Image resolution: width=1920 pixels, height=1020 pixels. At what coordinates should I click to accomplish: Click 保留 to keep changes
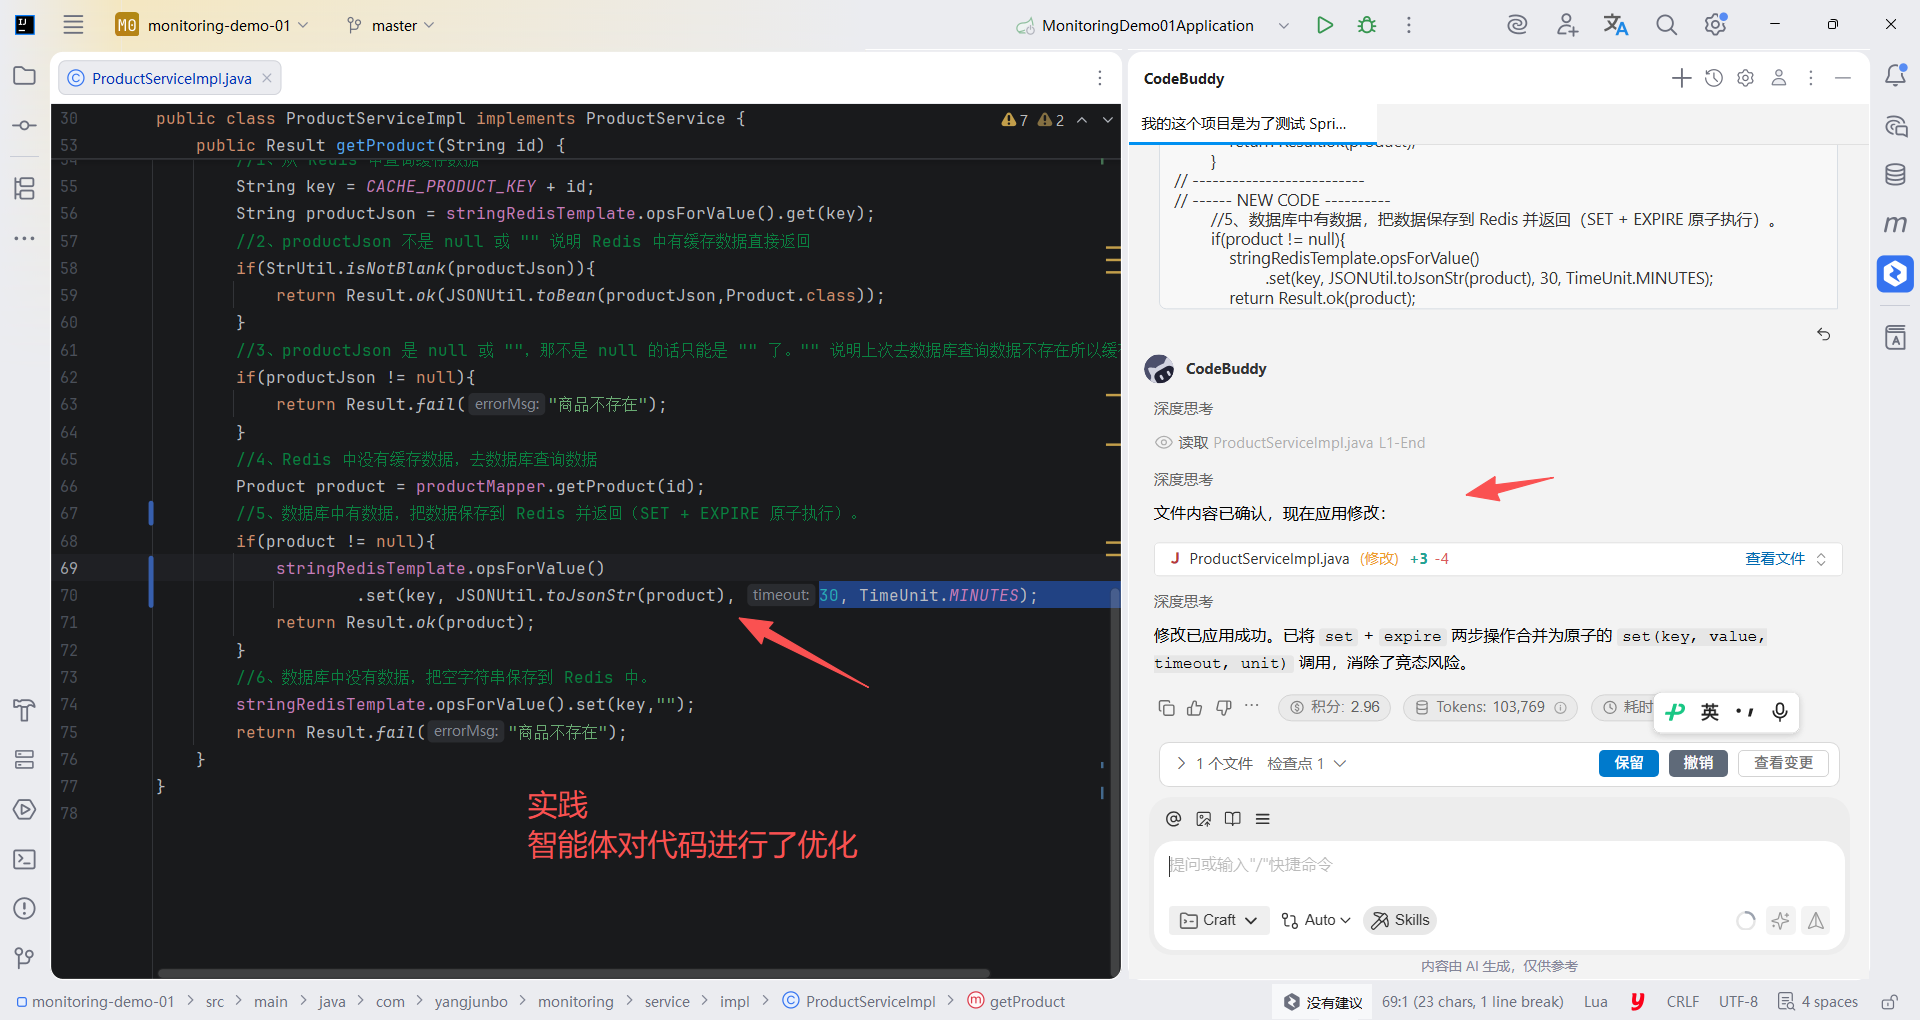click(1629, 763)
